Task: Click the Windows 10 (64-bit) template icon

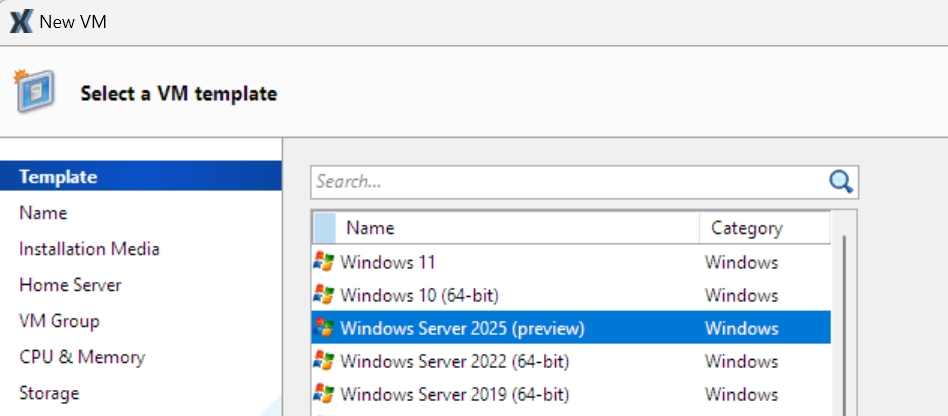Action: point(324,295)
